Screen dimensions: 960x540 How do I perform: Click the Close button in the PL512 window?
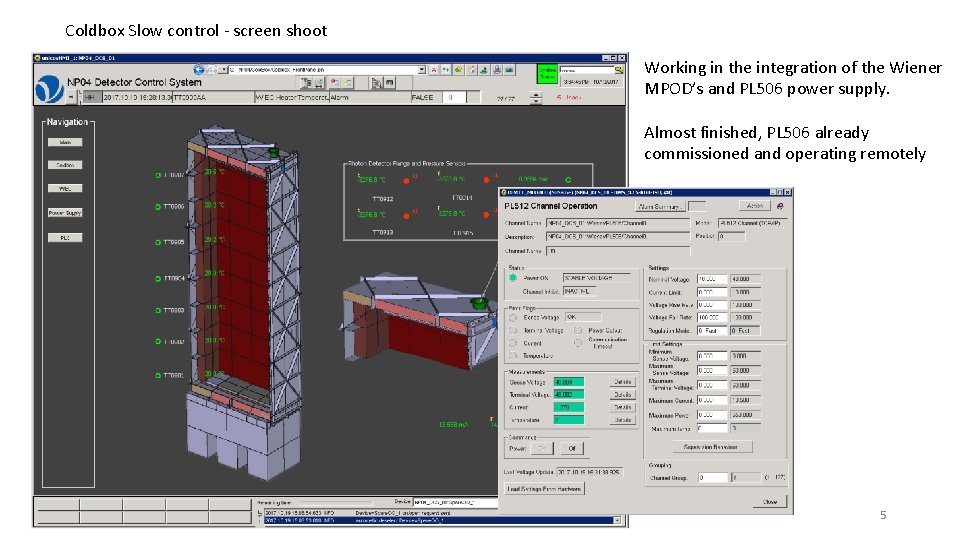[770, 501]
